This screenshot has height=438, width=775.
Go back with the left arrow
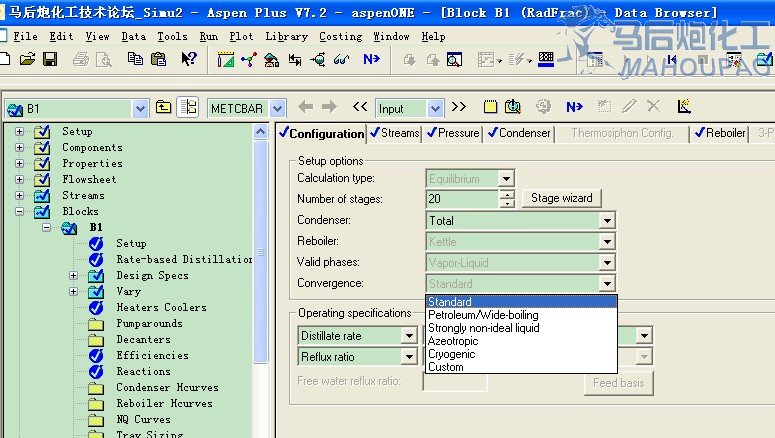pyautogui.click(x=305, y=107)
